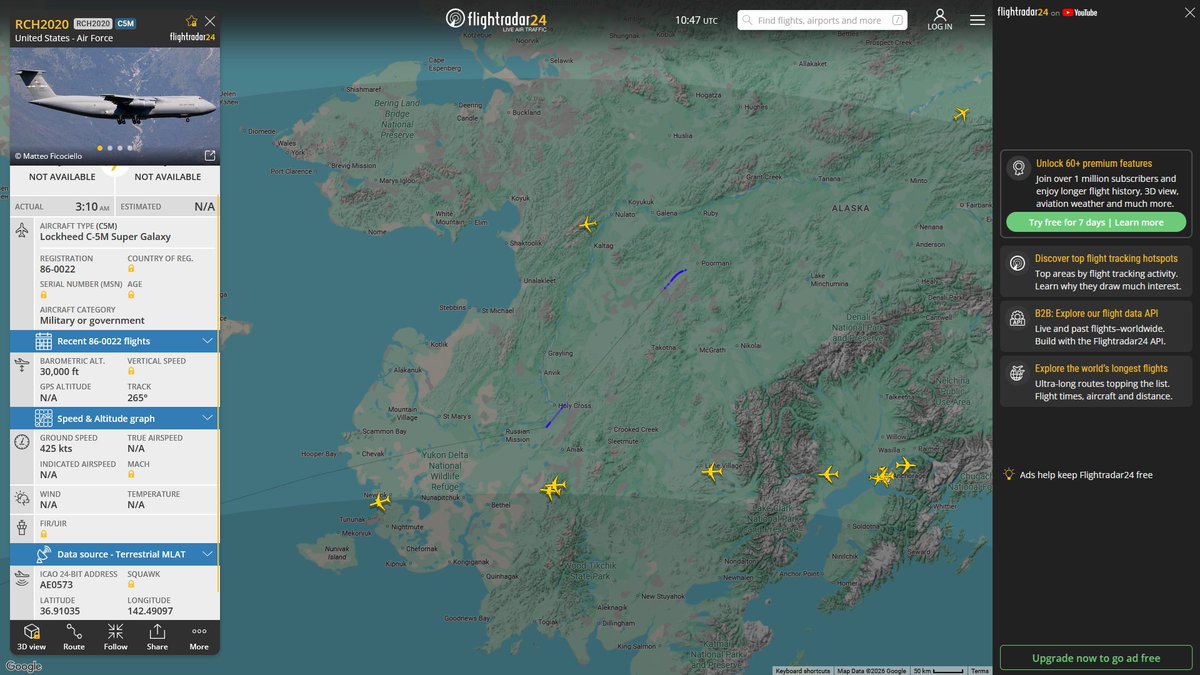Open Discover top flight tracking hotspots
The width and height of the screenshot is (1200, 675).
click(x=1098, y=273)
